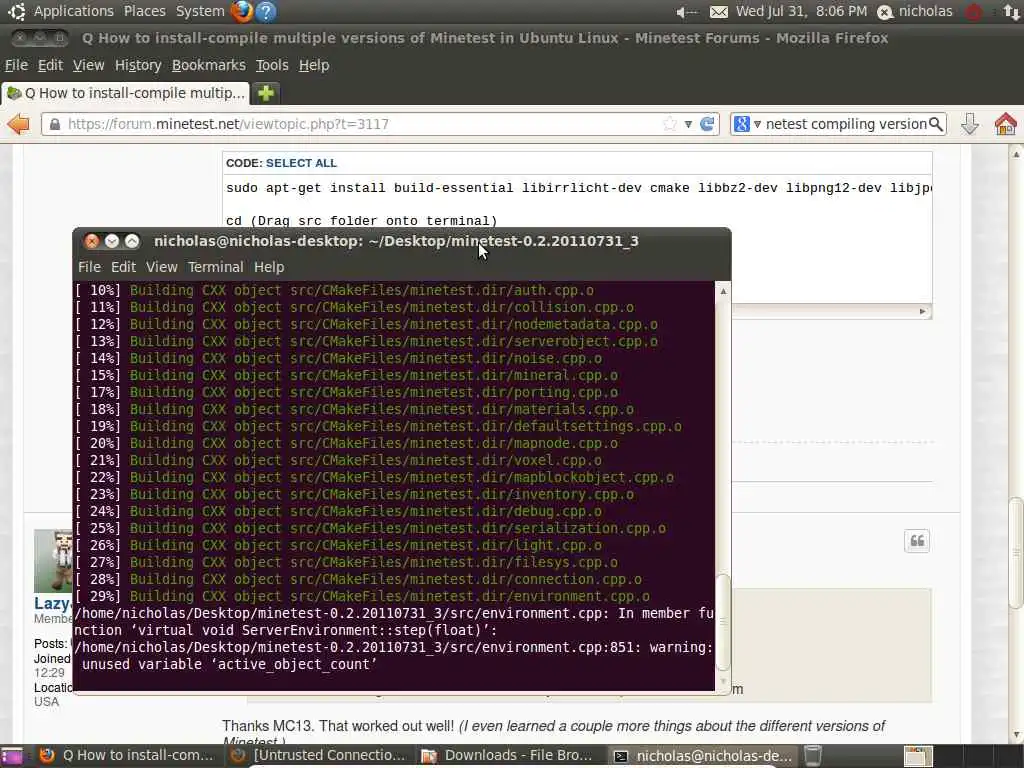The height and width of the screenshot is (768, 1024).
Task: Switch to Firefox 'Q How to install-com...' taskbar button
Action: 128,756
